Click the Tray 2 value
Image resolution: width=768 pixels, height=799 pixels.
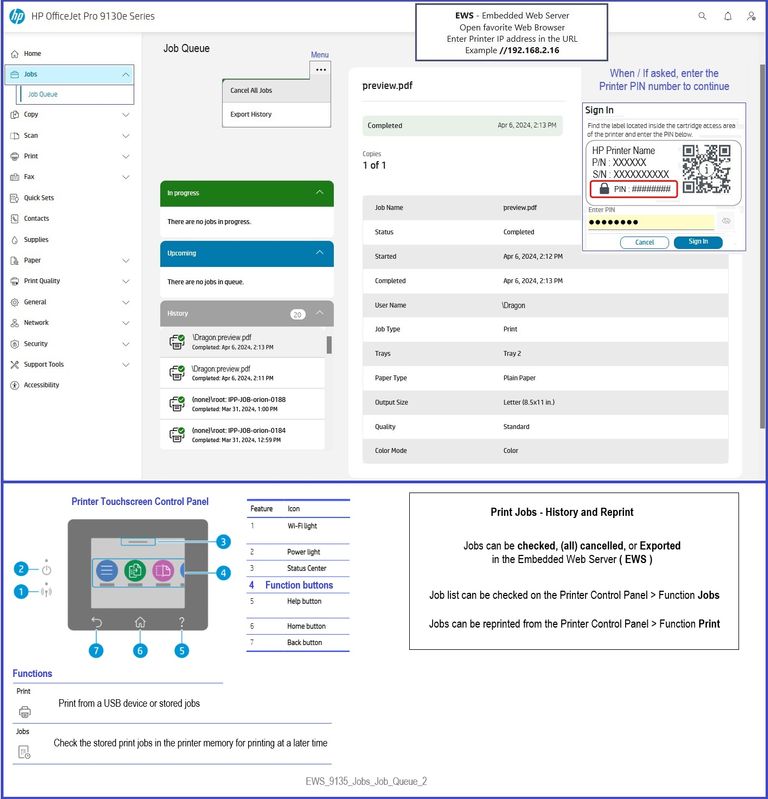(x=512, y=354)
